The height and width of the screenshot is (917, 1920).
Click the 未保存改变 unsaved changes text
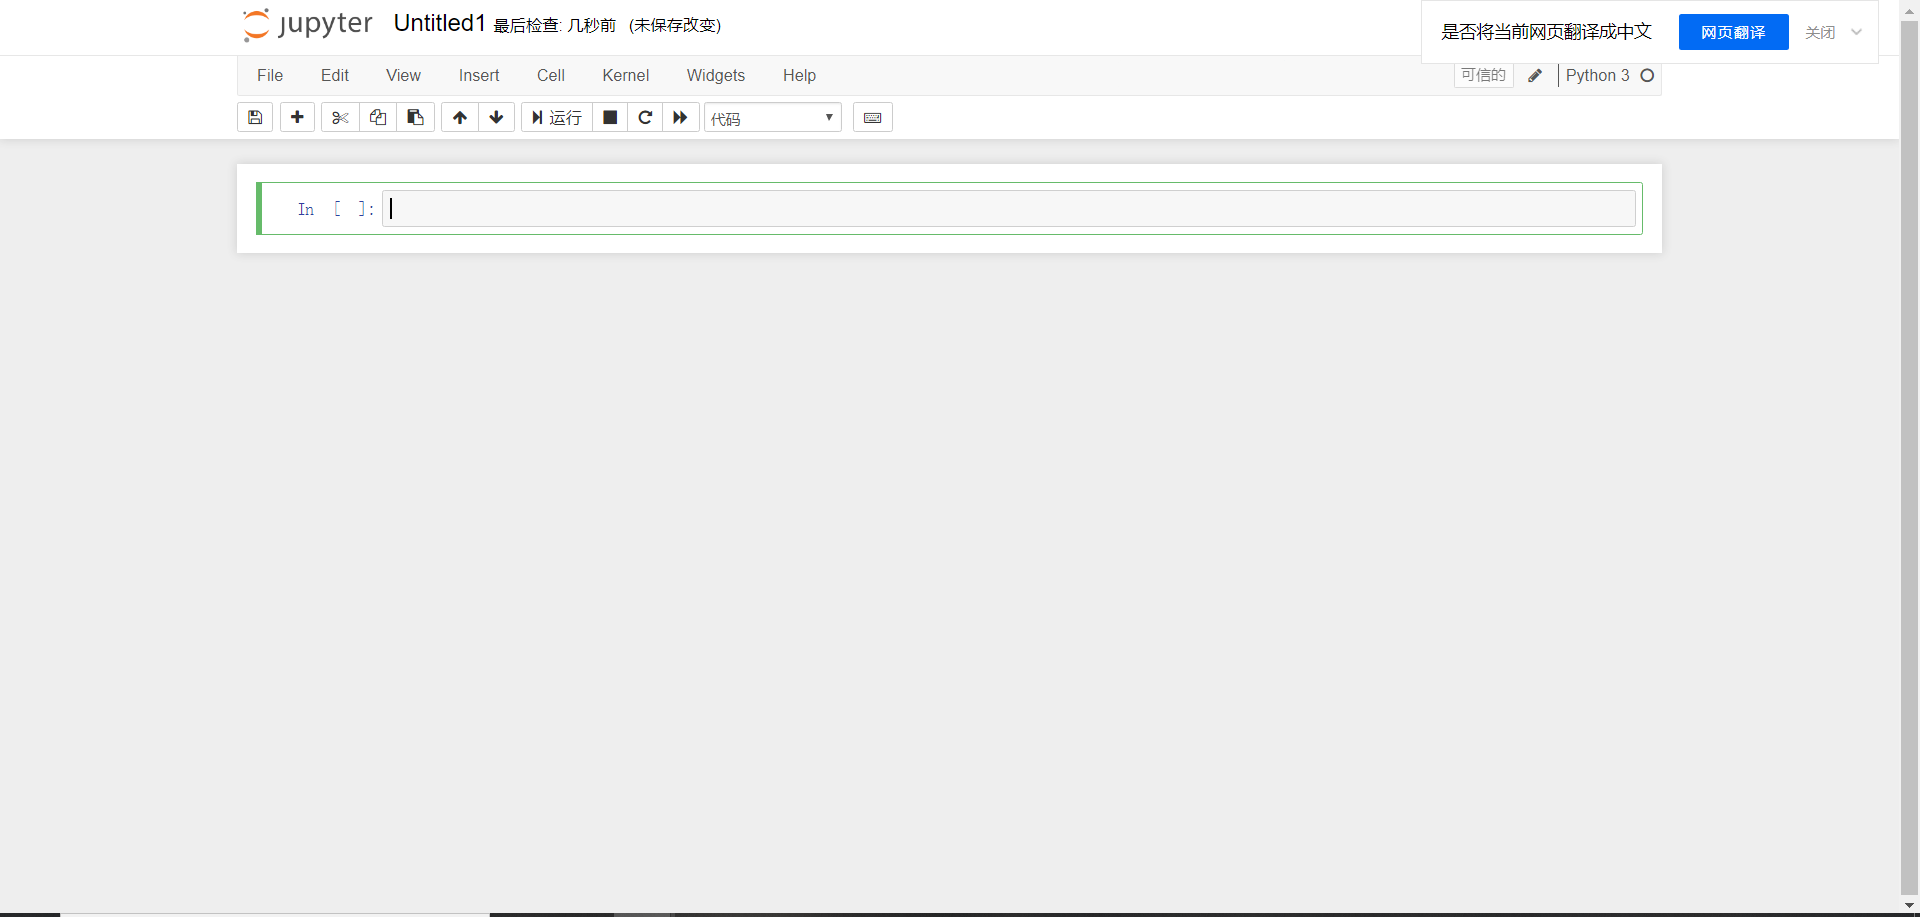tap(675, 26)
